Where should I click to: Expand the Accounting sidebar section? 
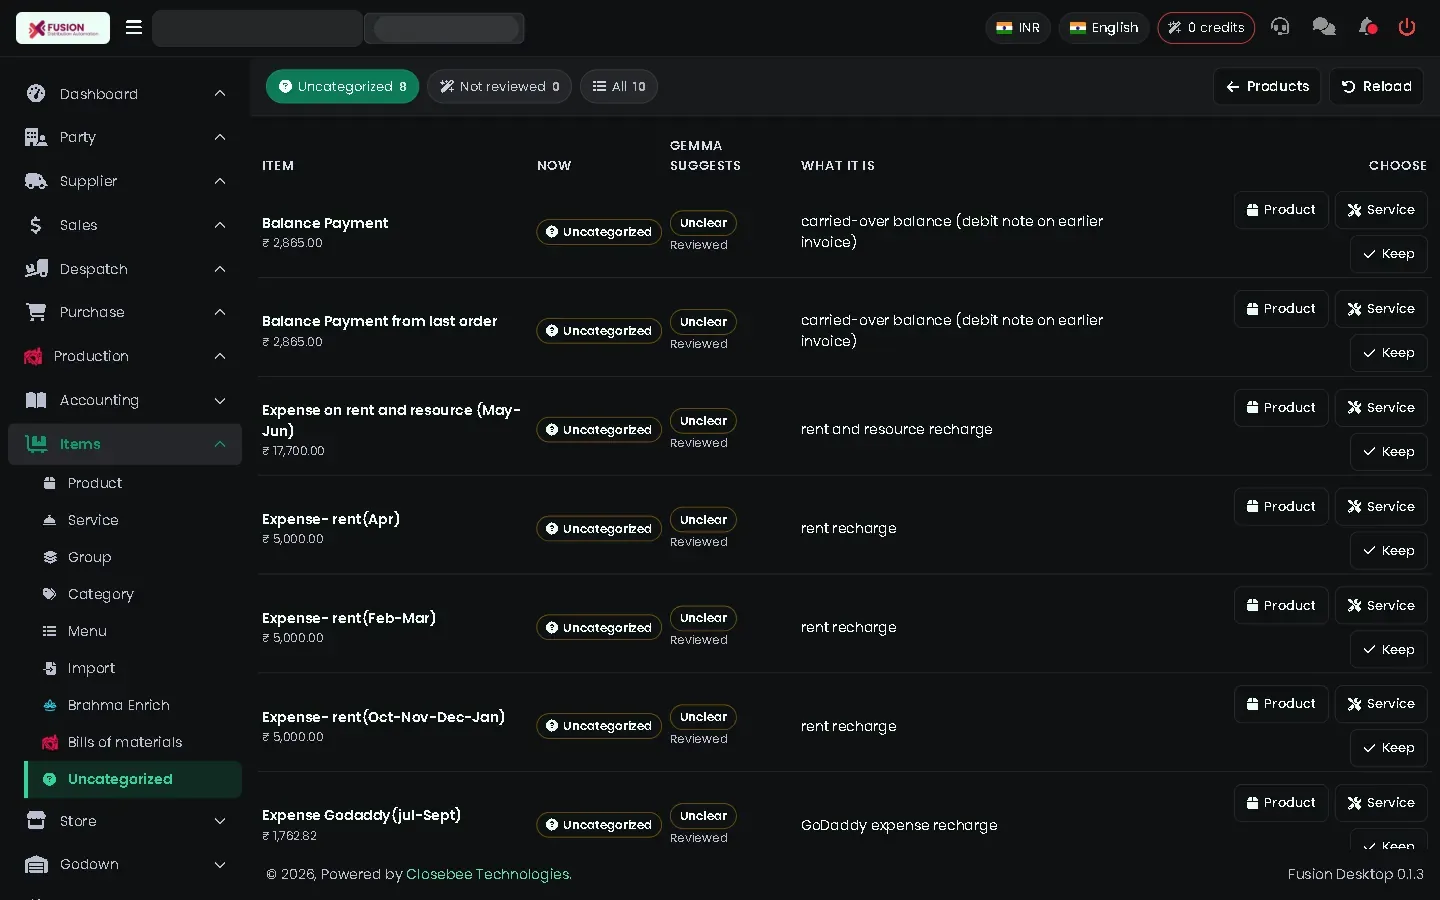[125, 400]
